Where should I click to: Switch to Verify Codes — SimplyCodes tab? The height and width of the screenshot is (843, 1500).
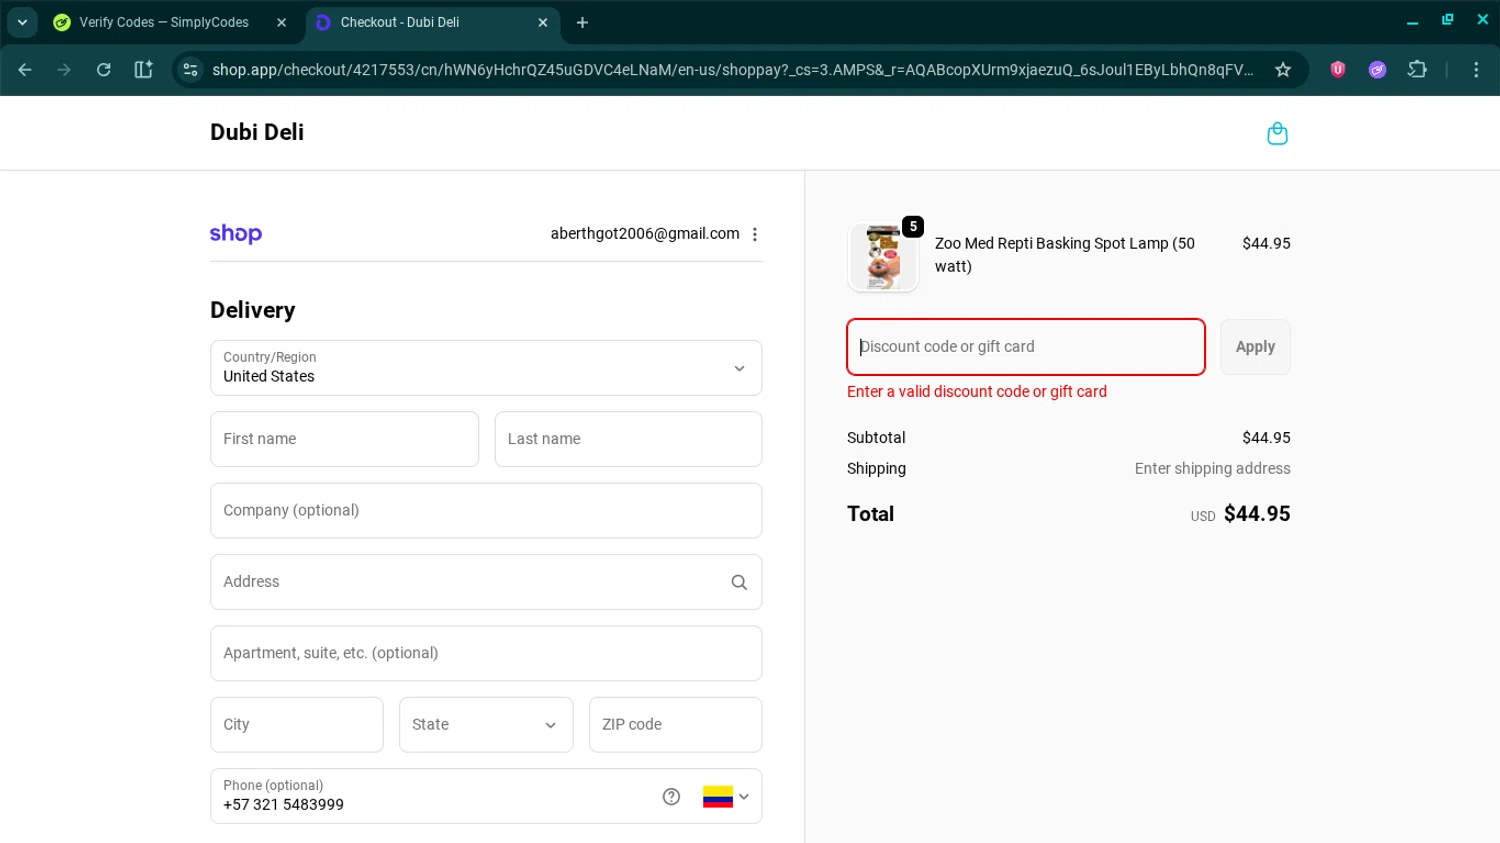(x=165, y=22)
